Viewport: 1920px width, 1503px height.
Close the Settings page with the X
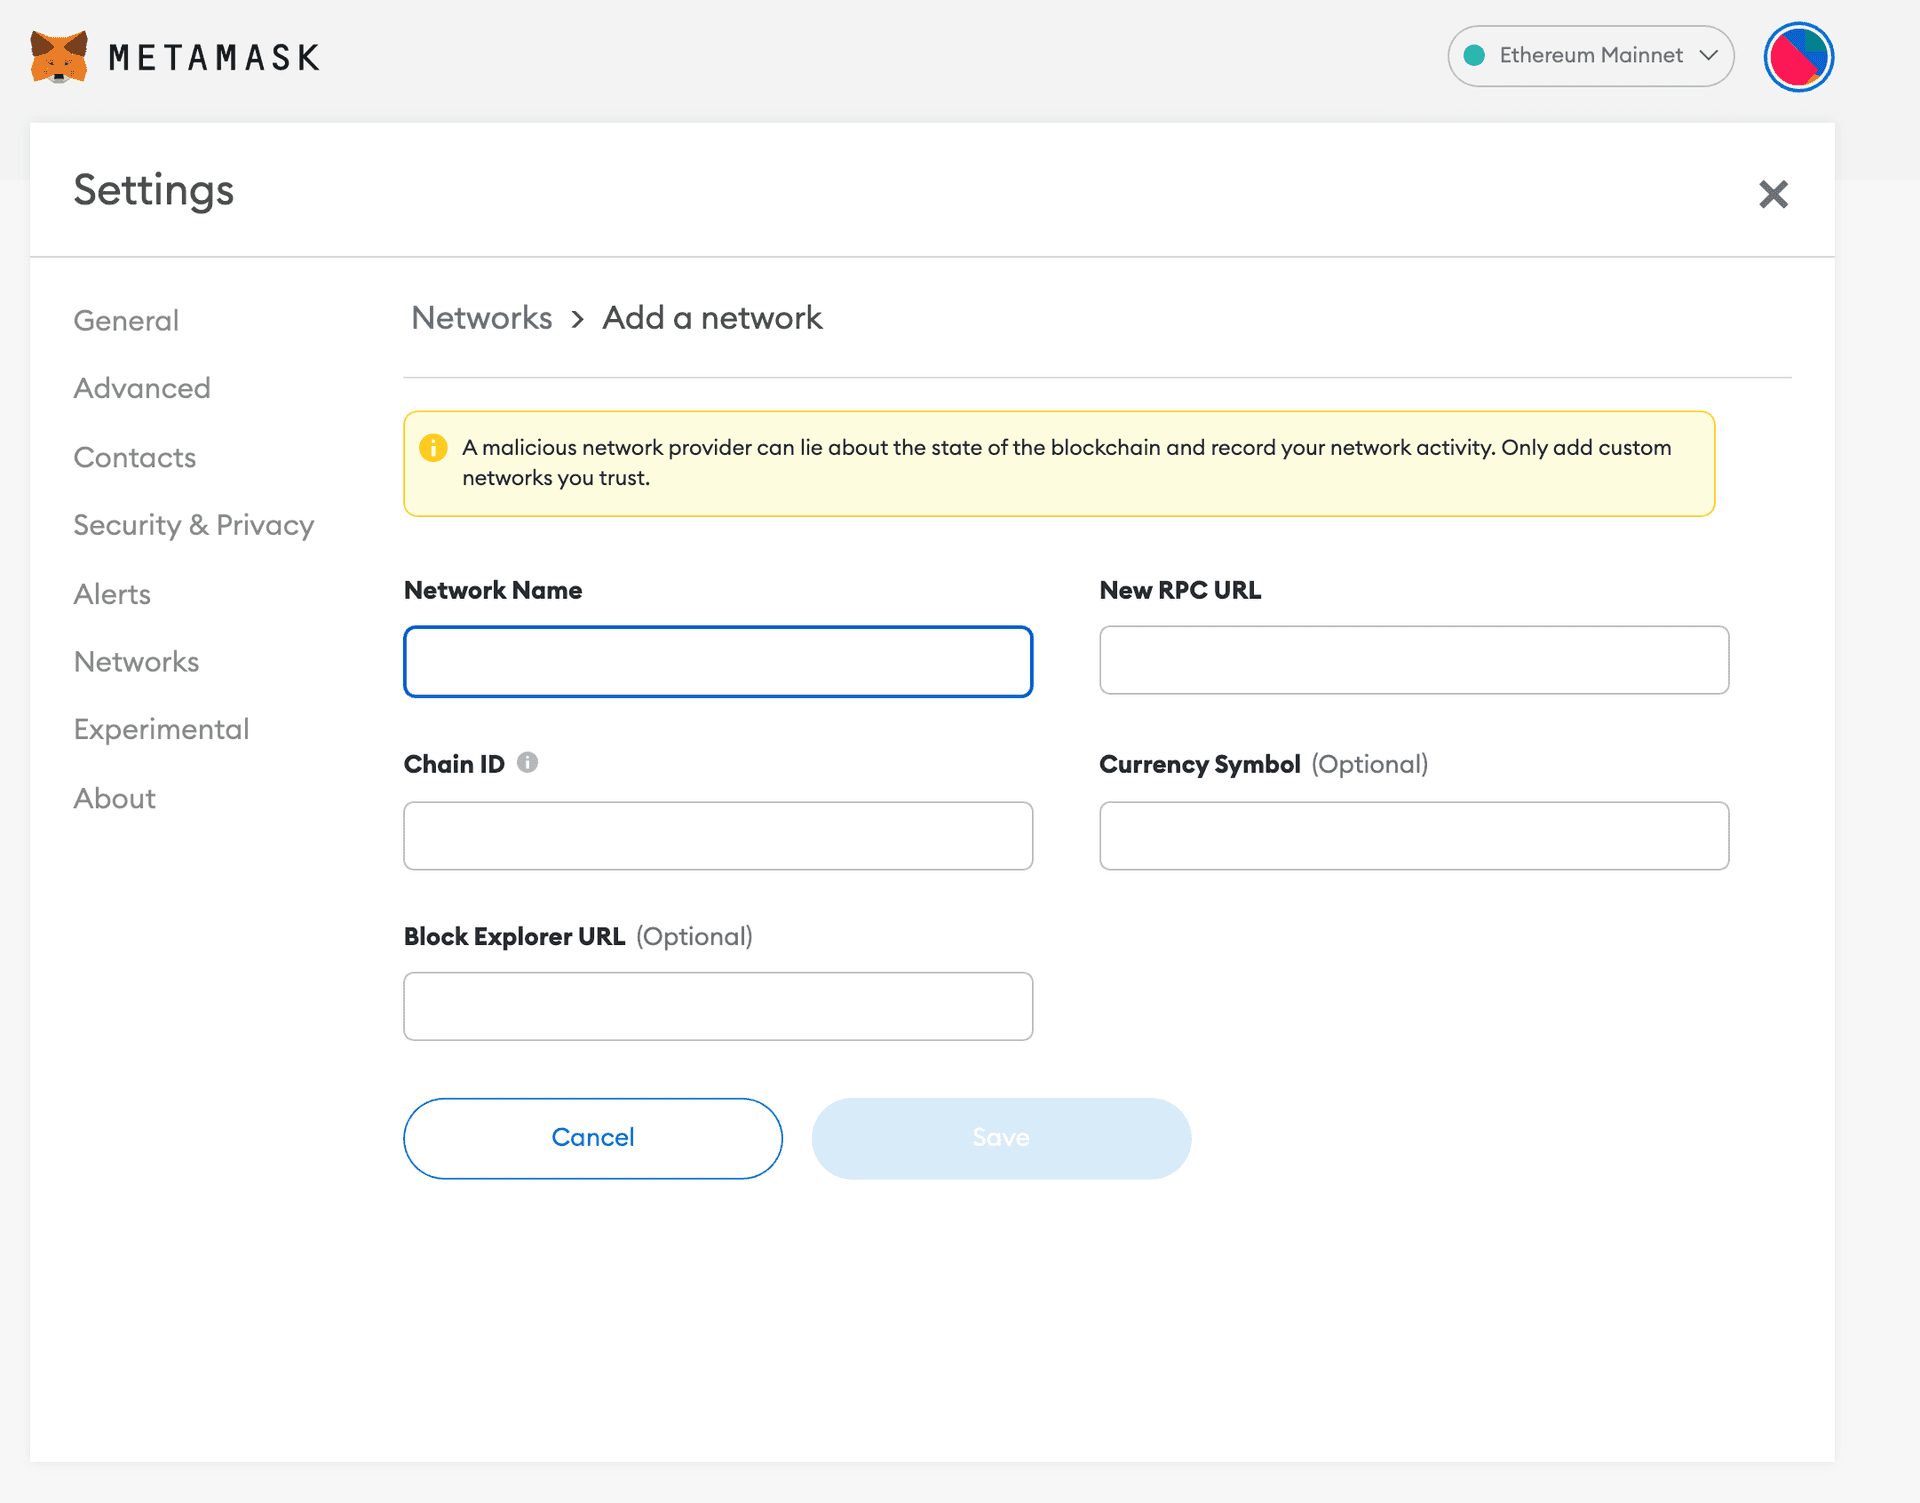pyautogui.click(x=1773, y=195)
